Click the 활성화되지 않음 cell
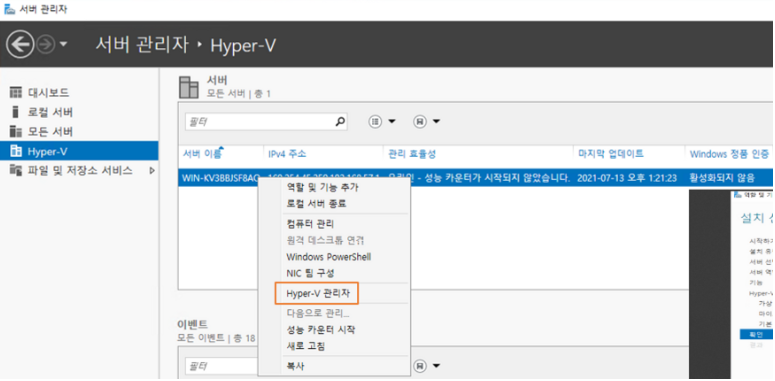The height and width of the screenshot is (381, 775). [x=722, y=177]
